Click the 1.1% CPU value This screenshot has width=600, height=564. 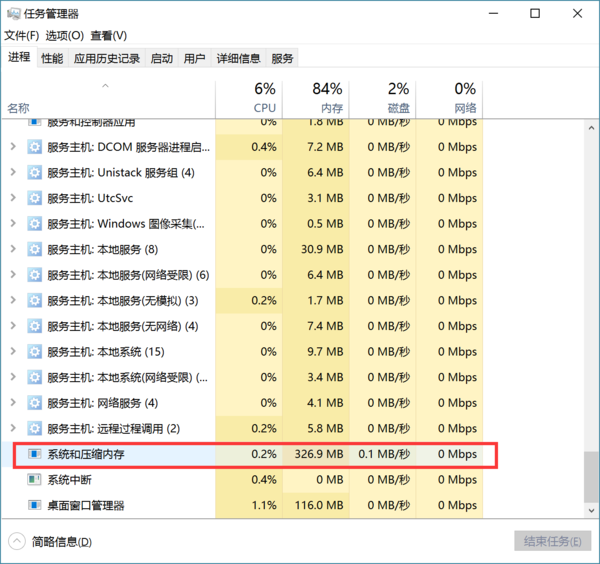tap(264, 505)
